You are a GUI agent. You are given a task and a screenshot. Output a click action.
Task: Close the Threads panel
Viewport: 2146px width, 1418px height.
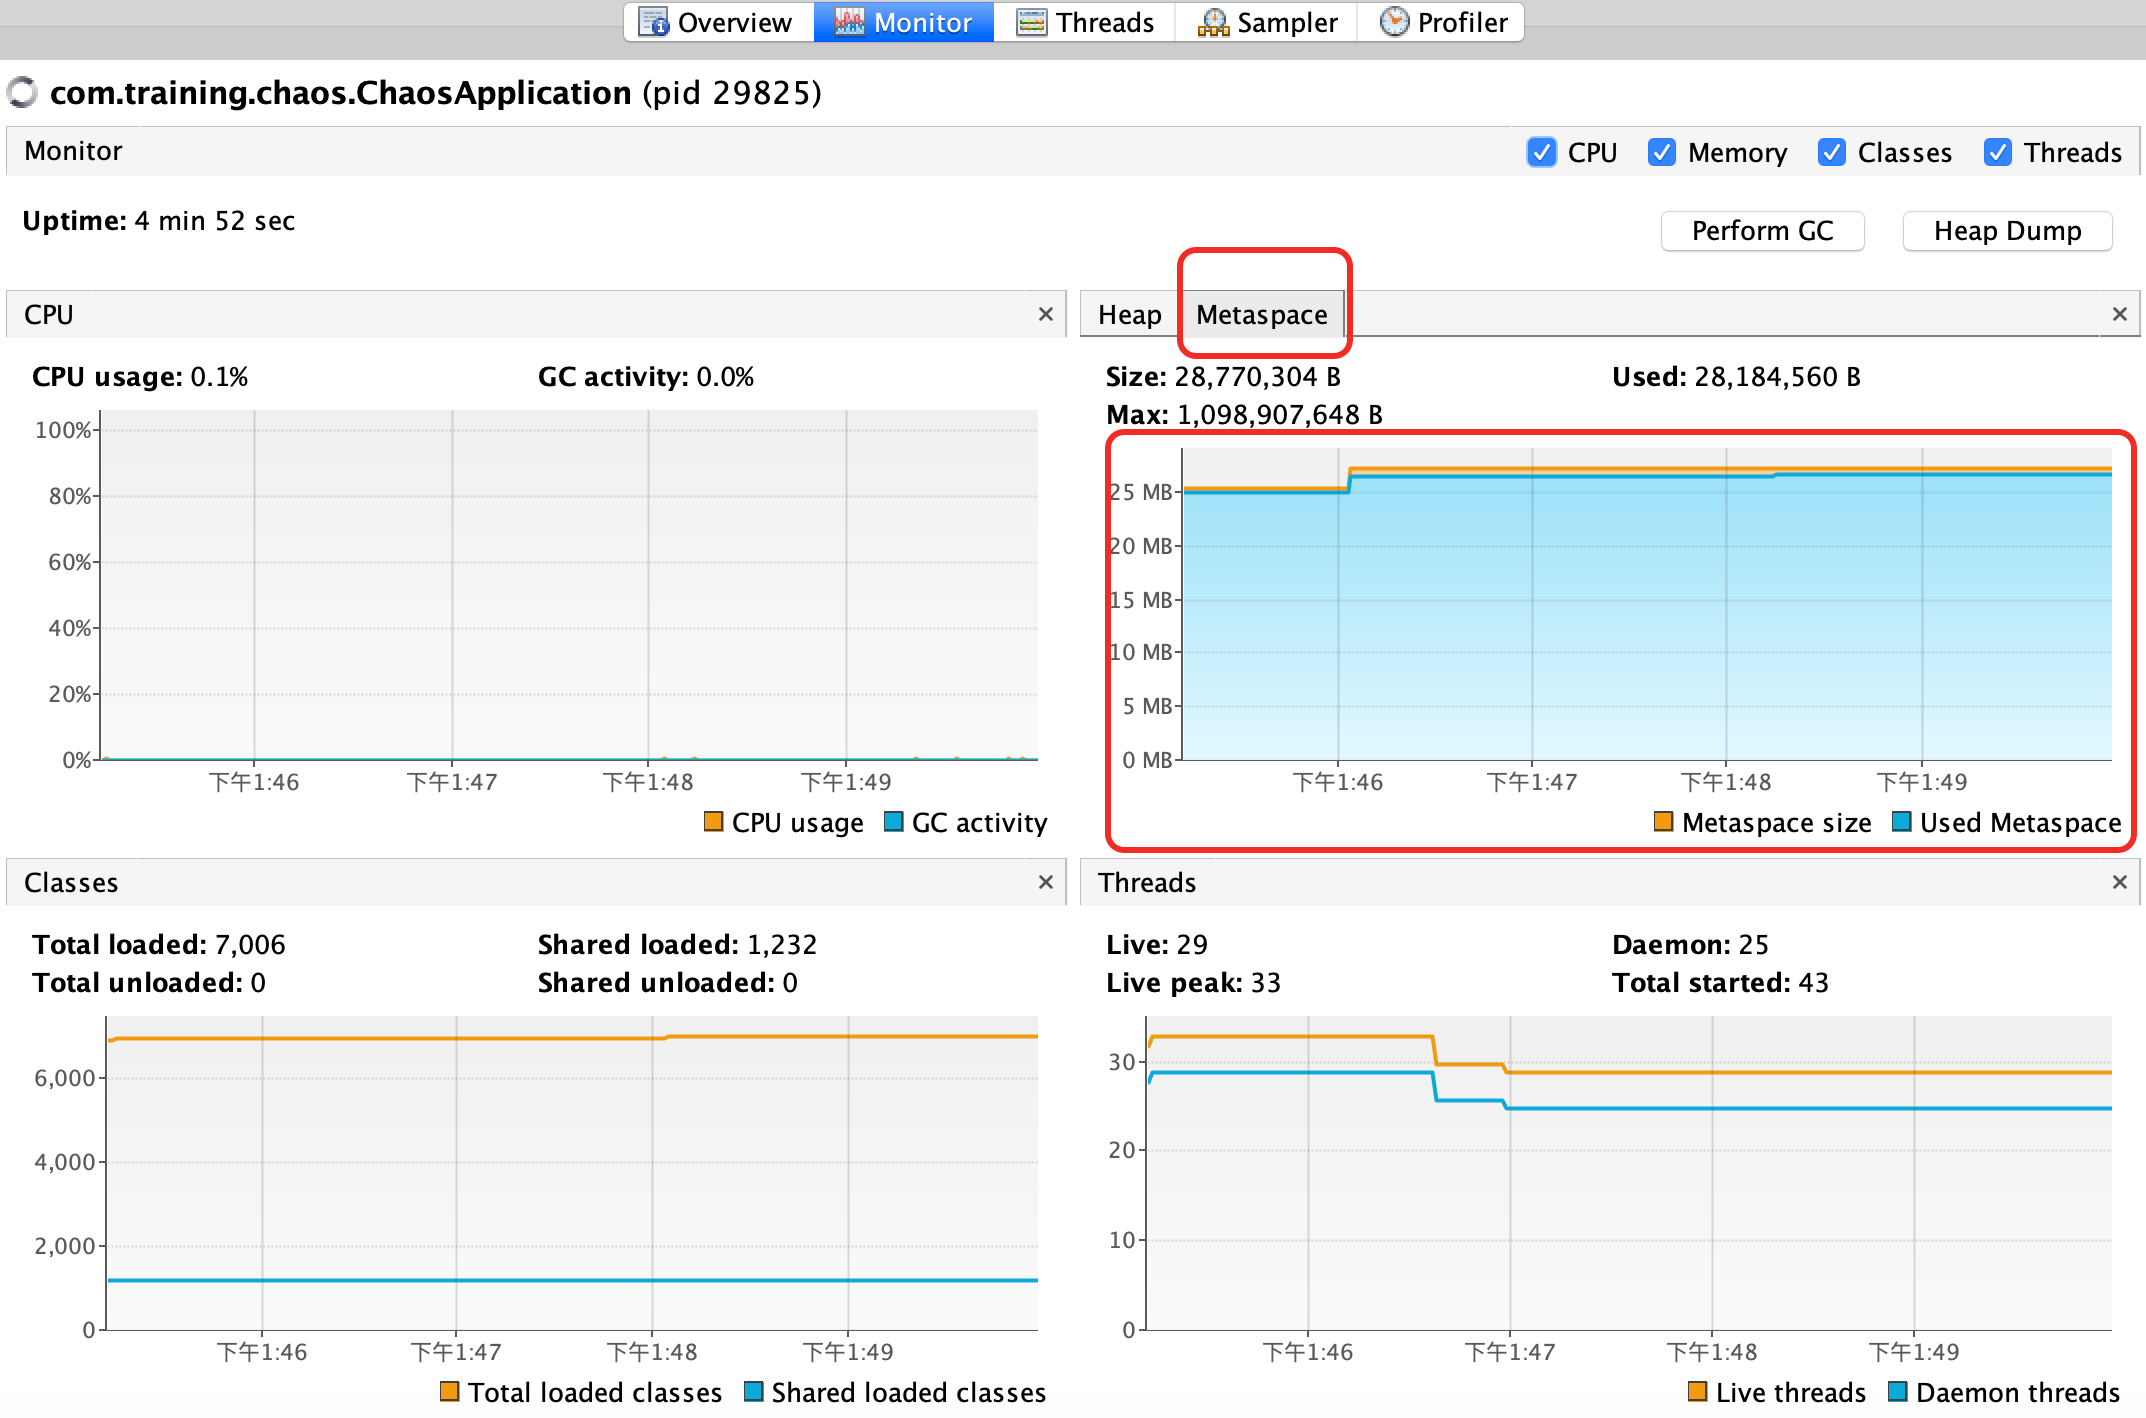tap(2119, 882)
